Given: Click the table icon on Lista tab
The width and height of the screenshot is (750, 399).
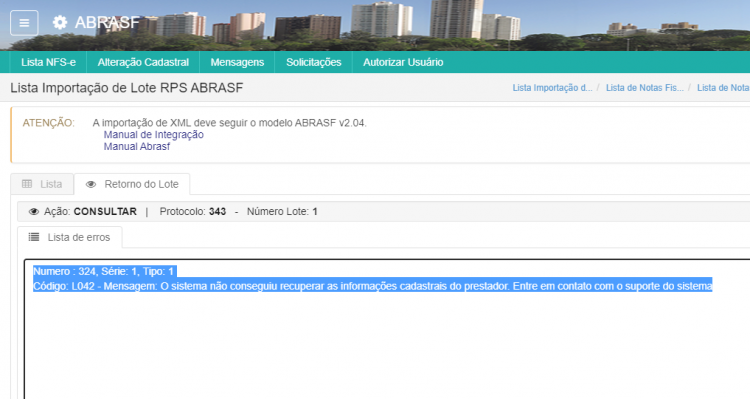Looking at the screenshot, I should point(27,184).
